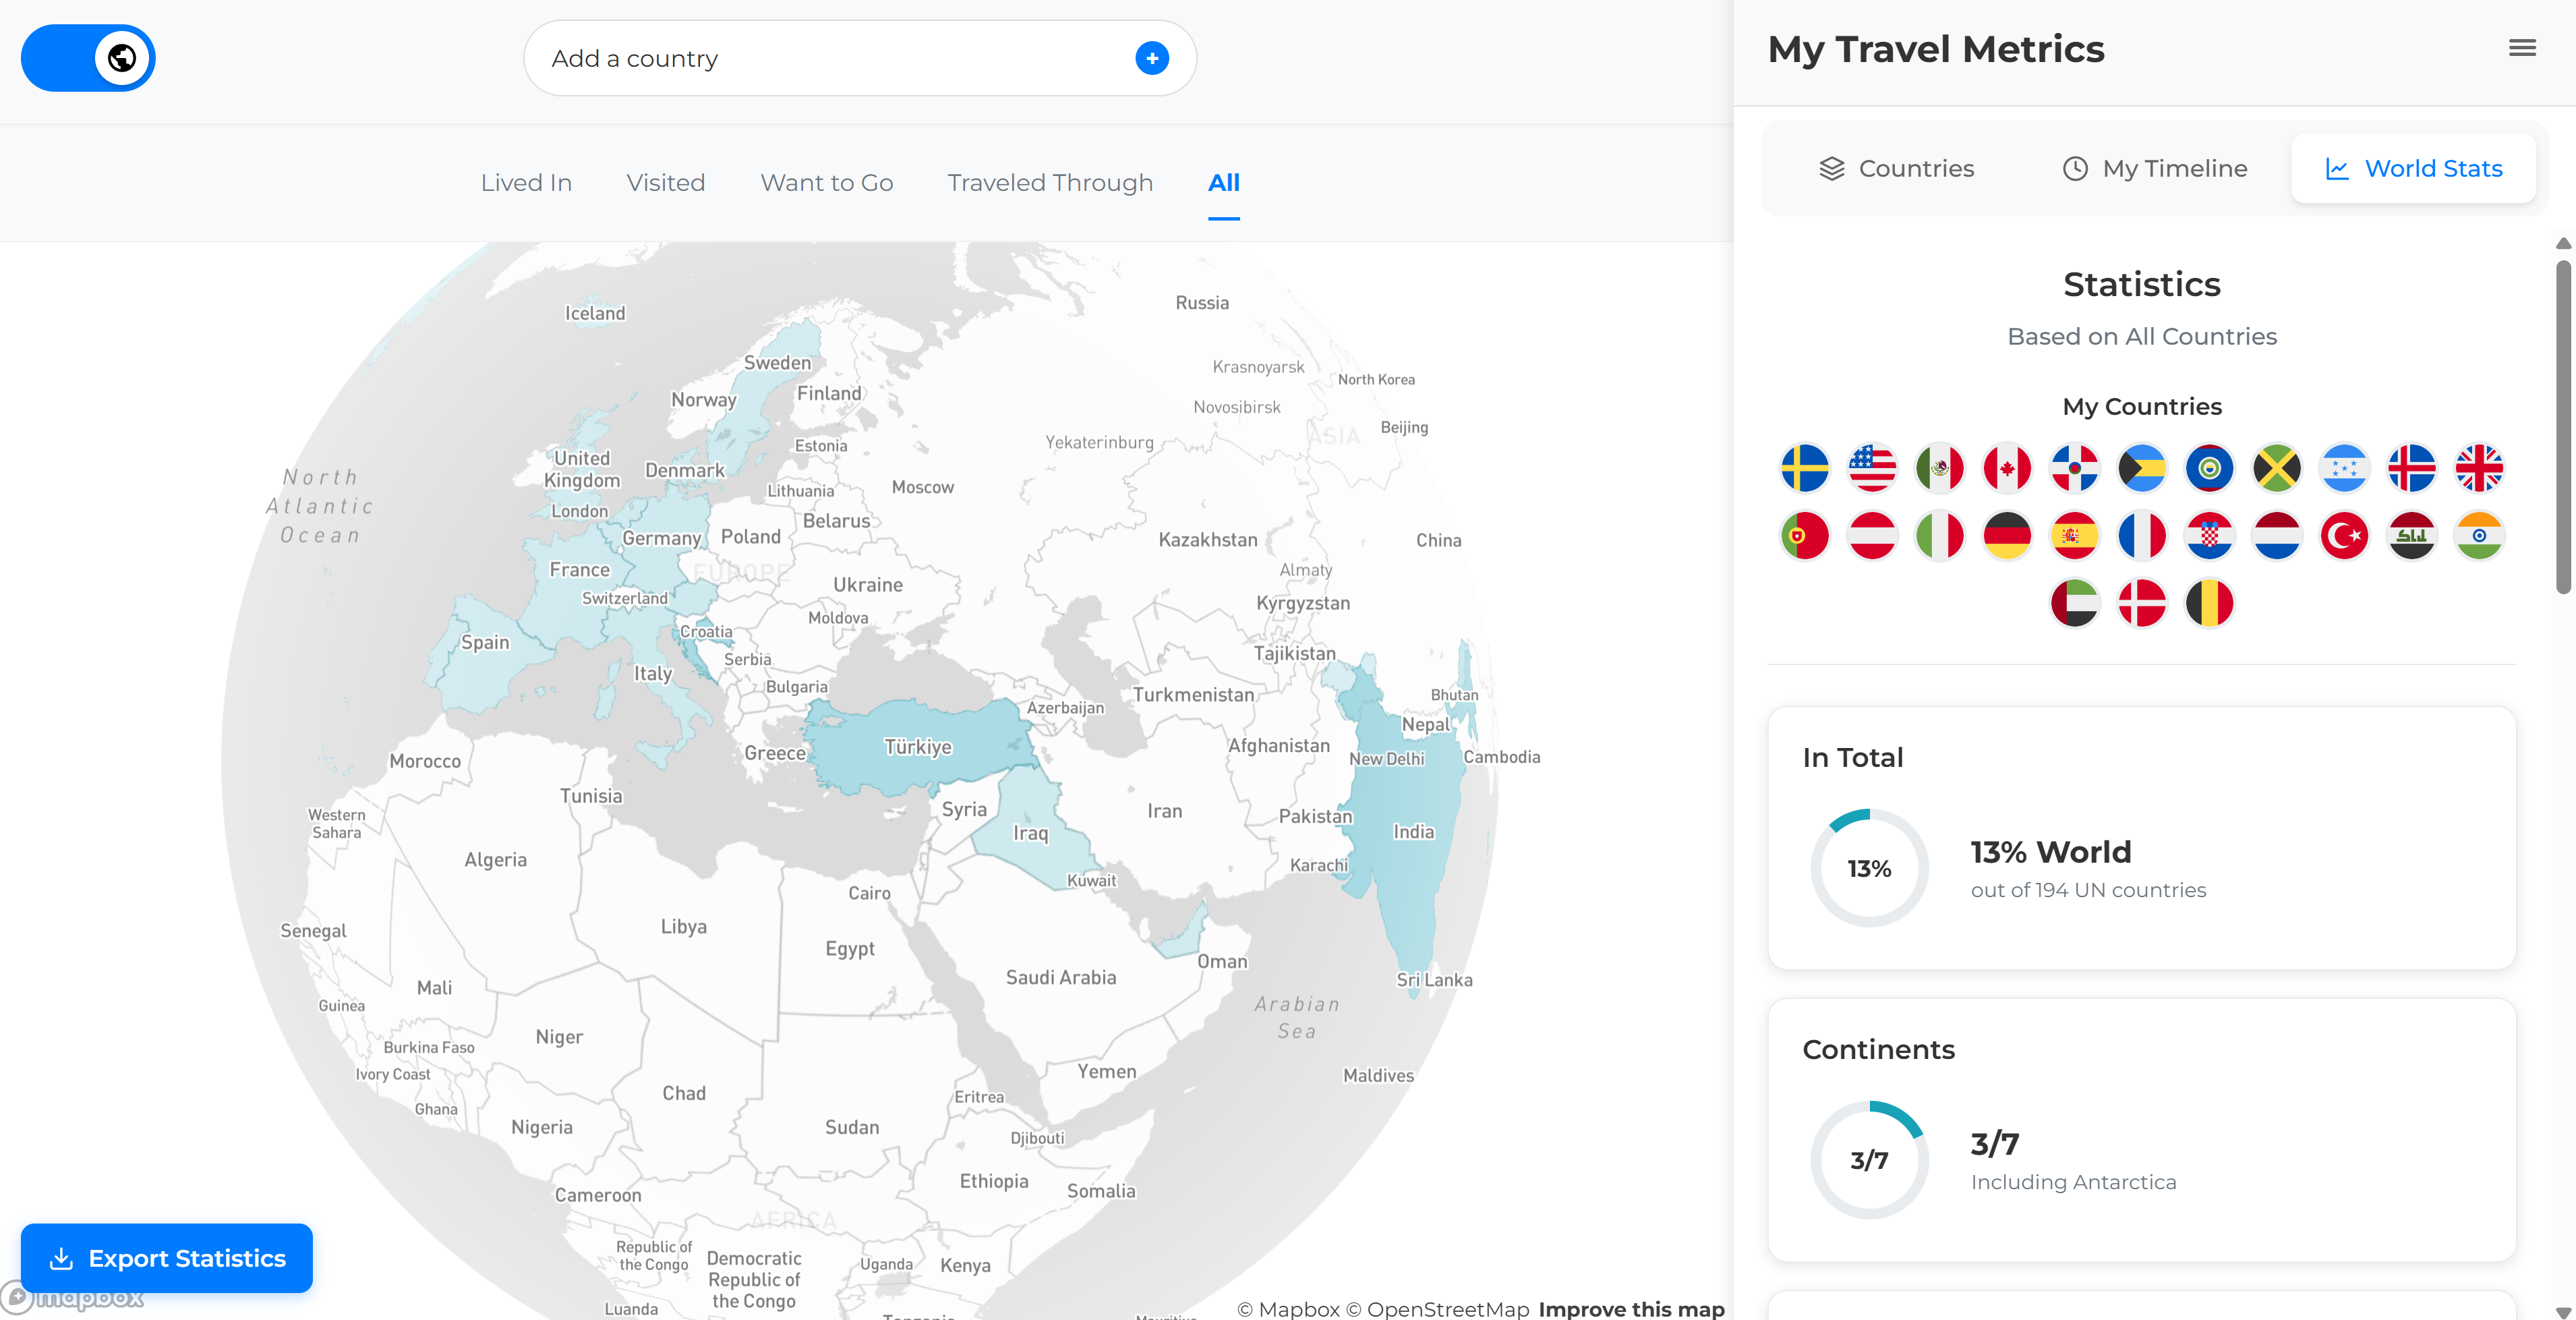Click the 13% World heading
The height and width of the screenshot is (1320, 2576).
pyautogui.click(x=2051, y=852)
